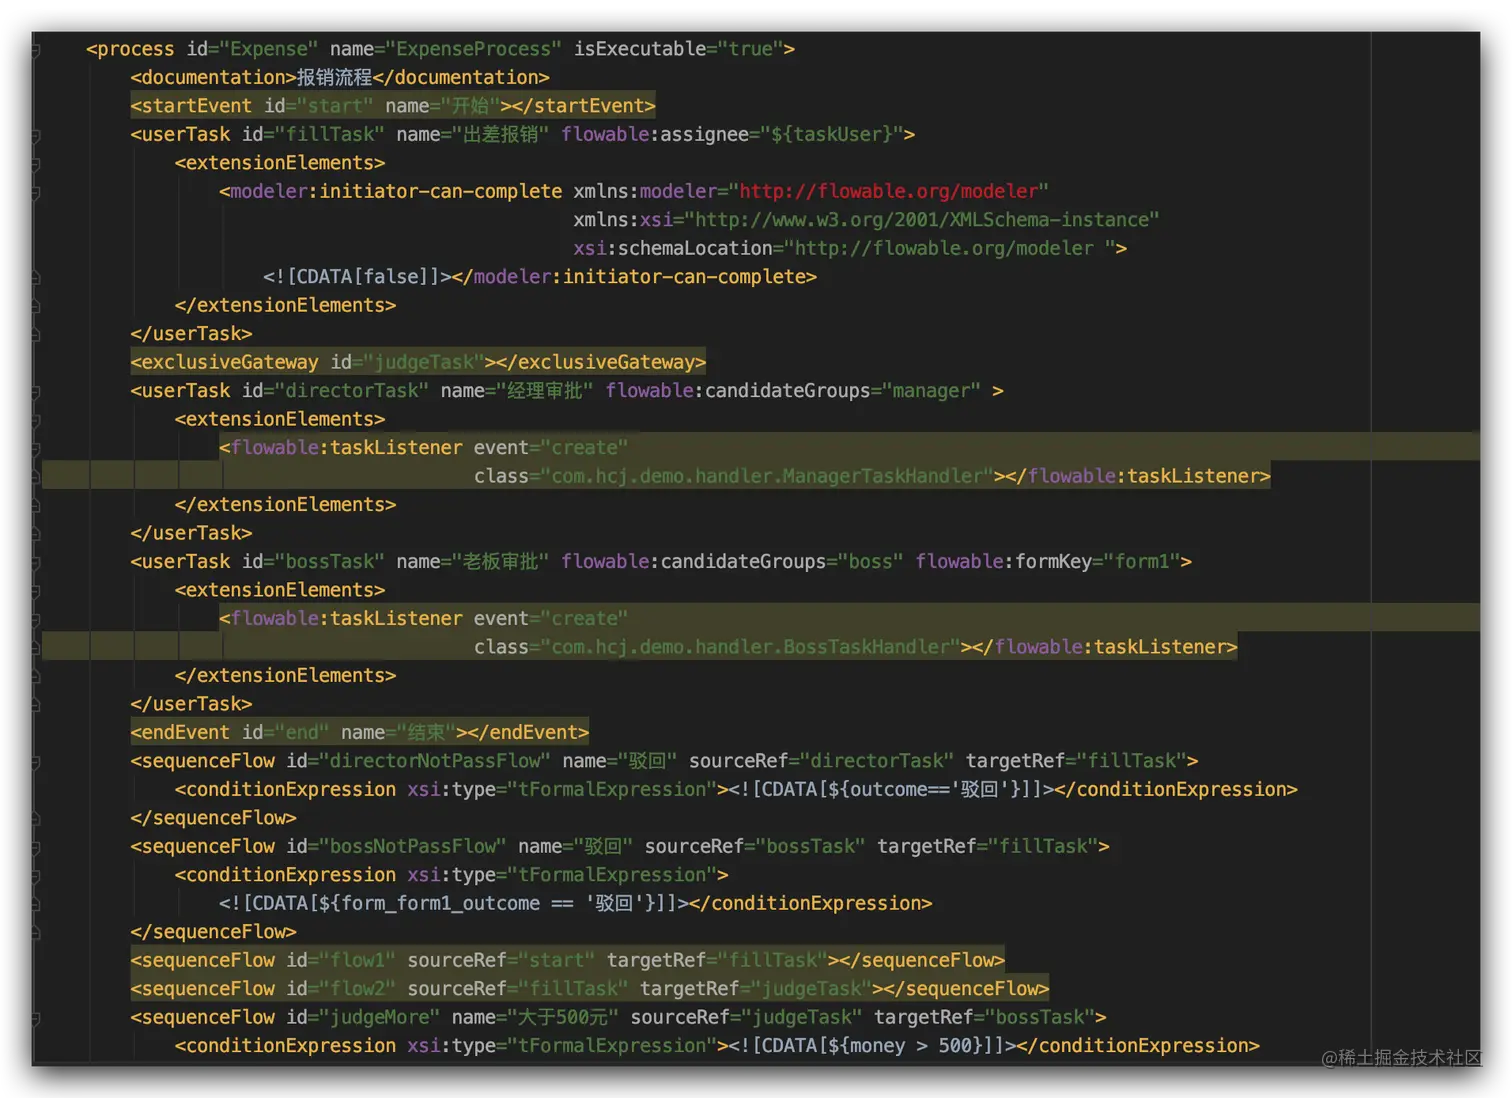Click the name value "ExpenseProcess"
1512x1098 pixels.
(x=474, y=49)
